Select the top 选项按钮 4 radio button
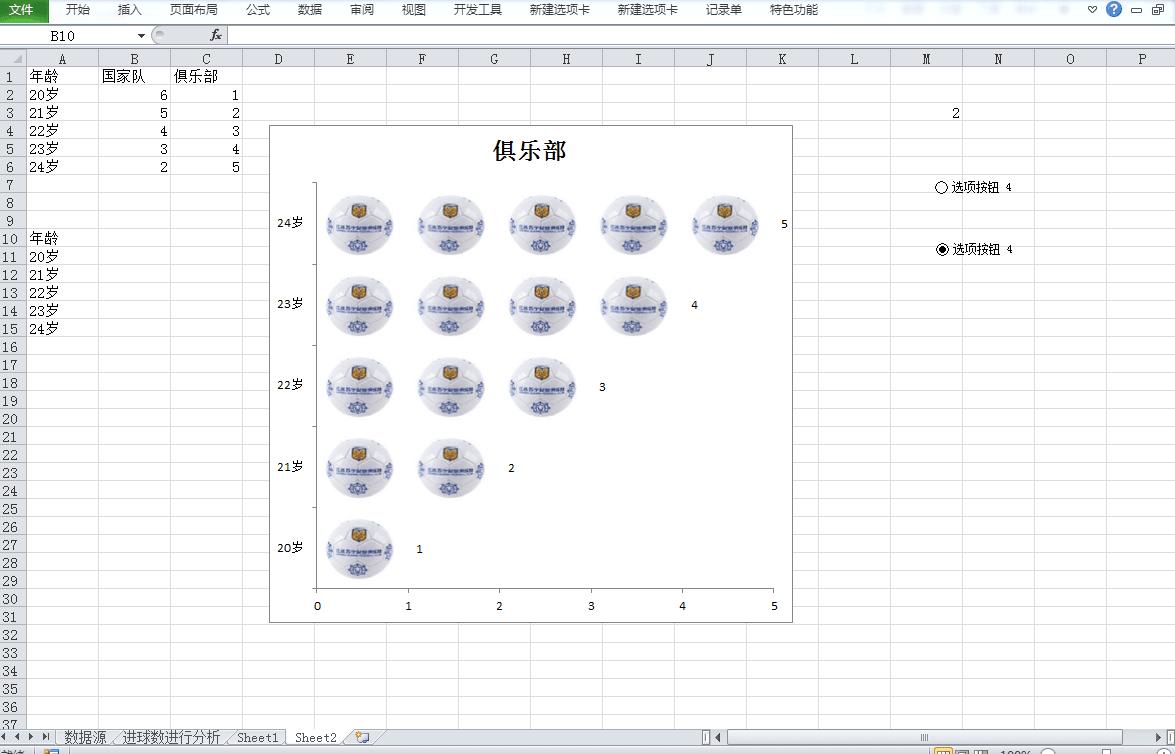The width and height of the screenshot is (1175, 754). (940, 187)
